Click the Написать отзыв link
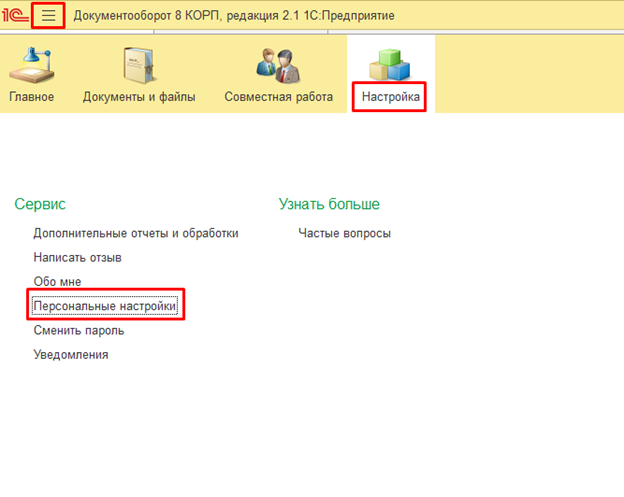The height and width of the screenshot is (497, 624). tap(78, 257)
